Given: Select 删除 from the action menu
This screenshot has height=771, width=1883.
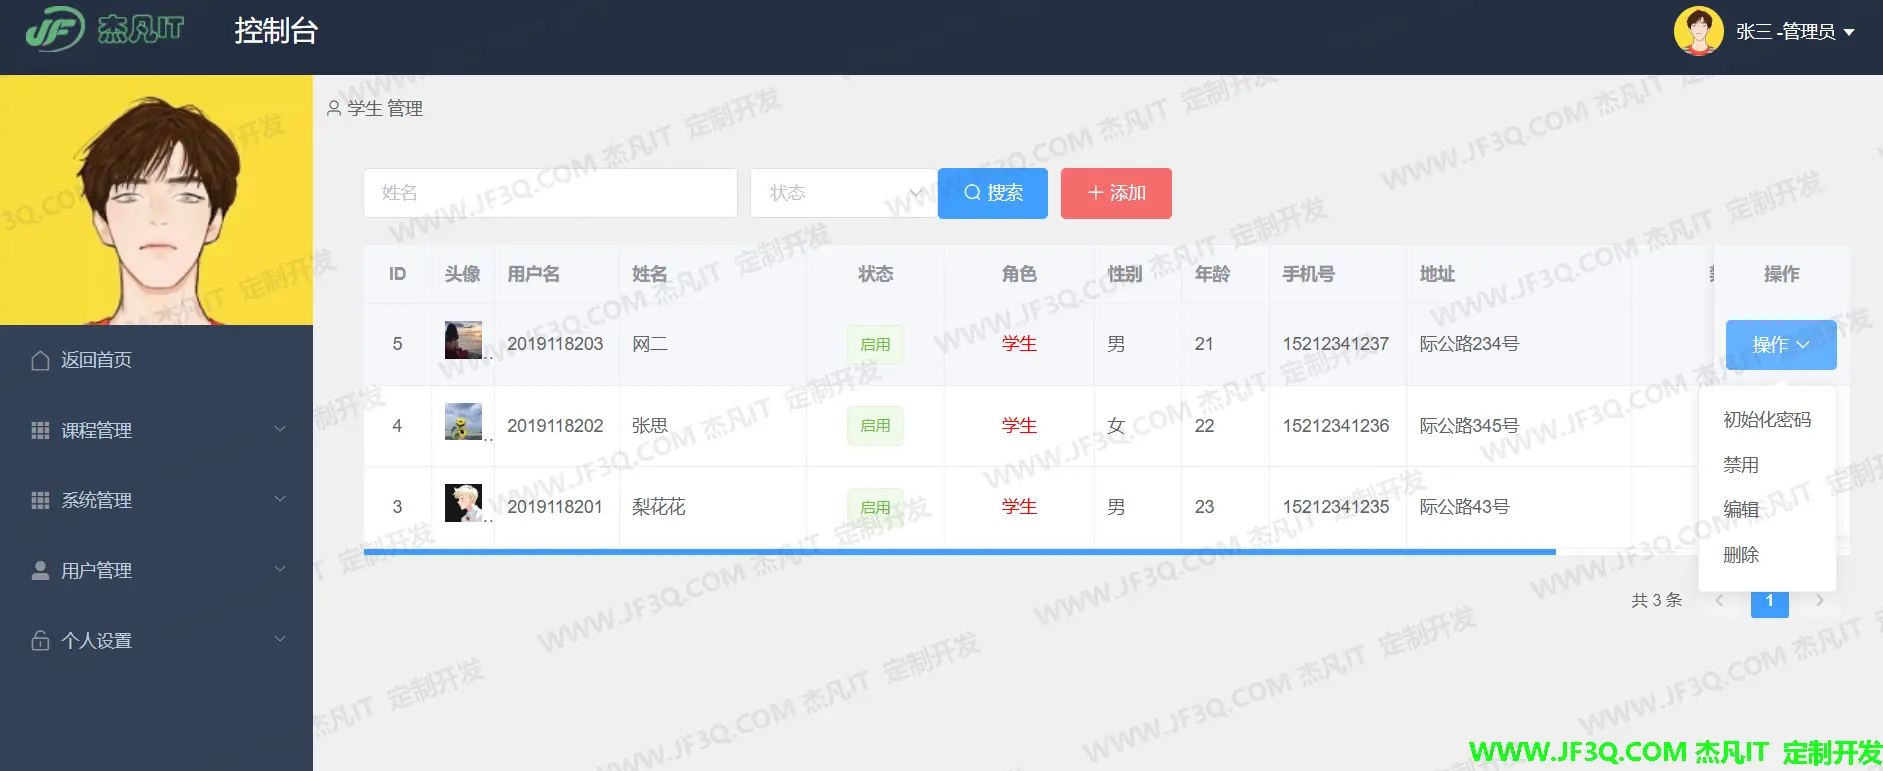Looking at the screenshot, I should (1740, 555).
